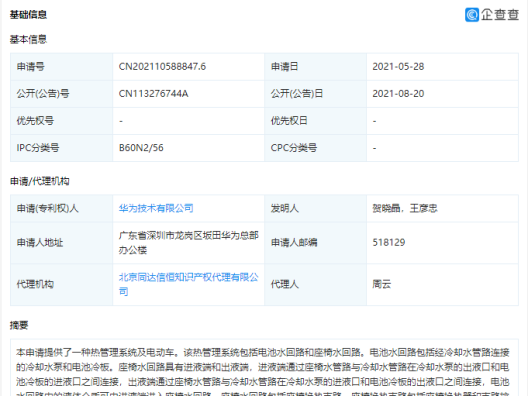Click the CPC分类号 label cell

click(316, 148)
